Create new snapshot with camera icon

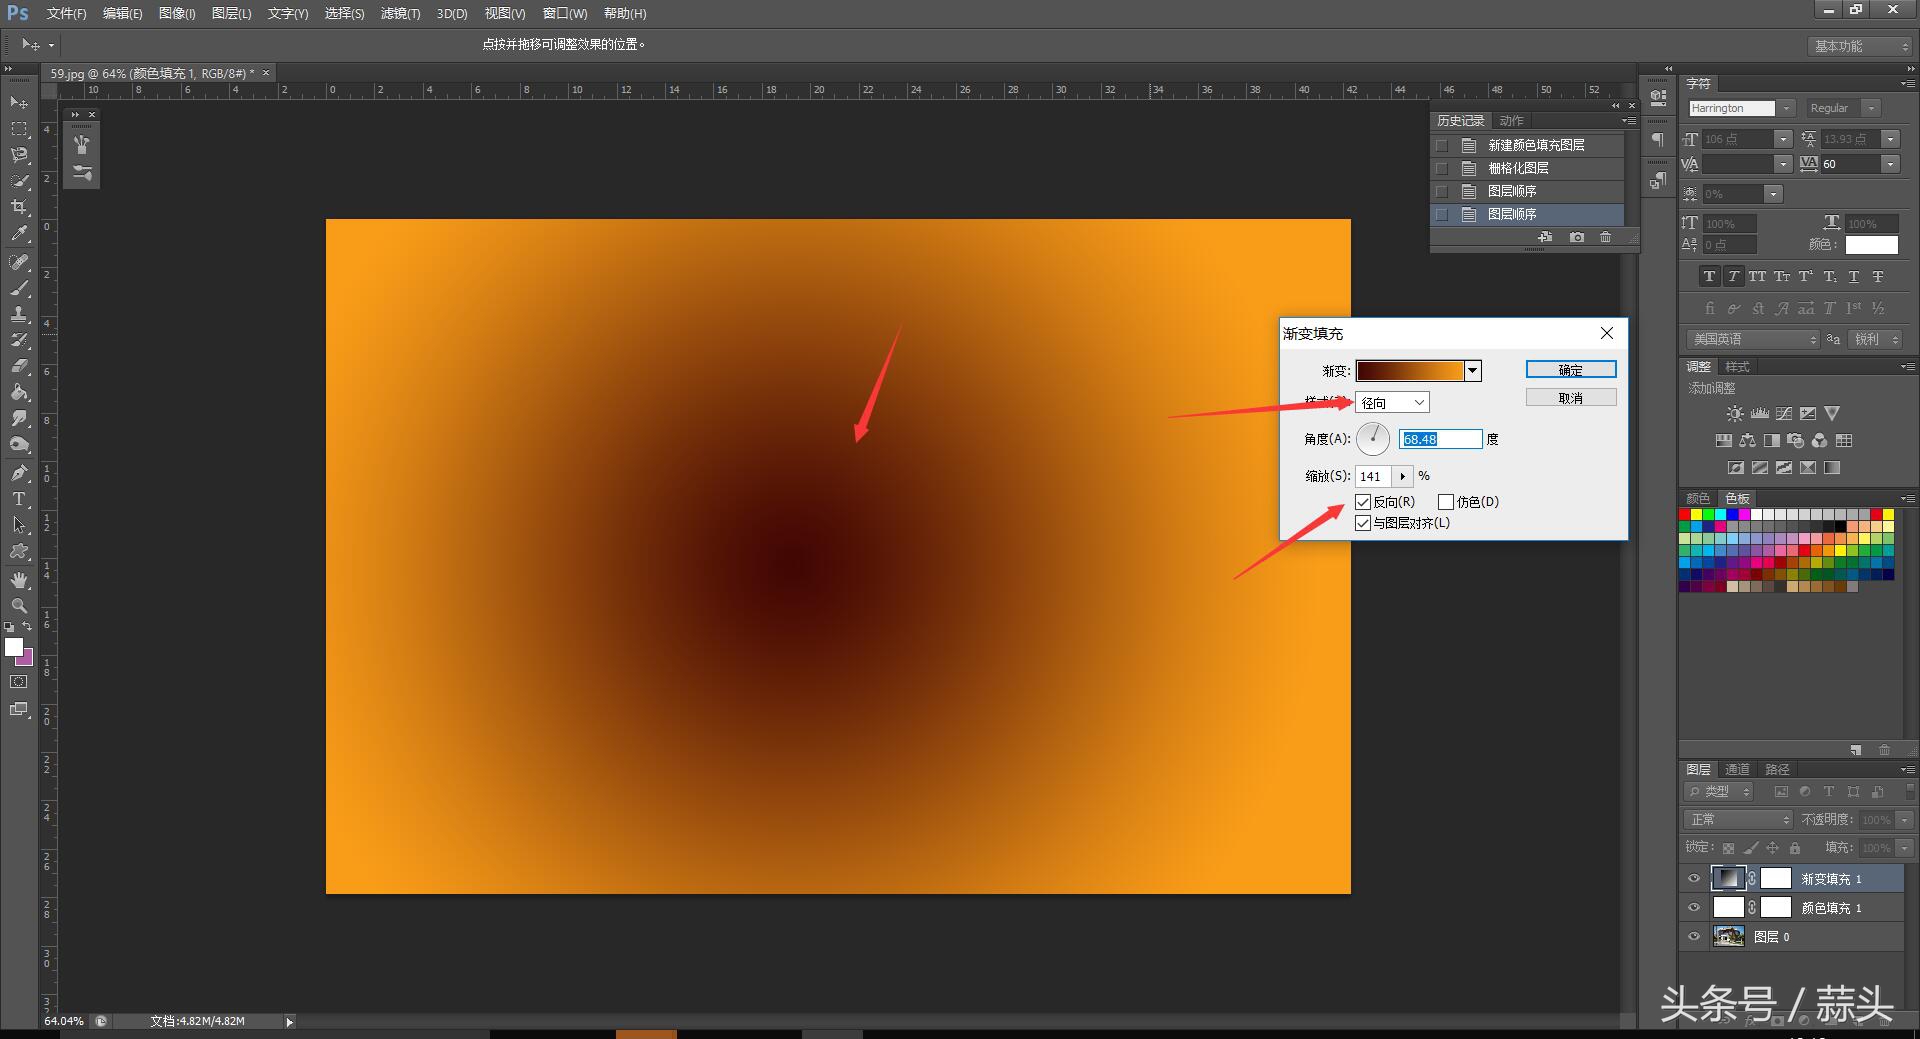1577,237
